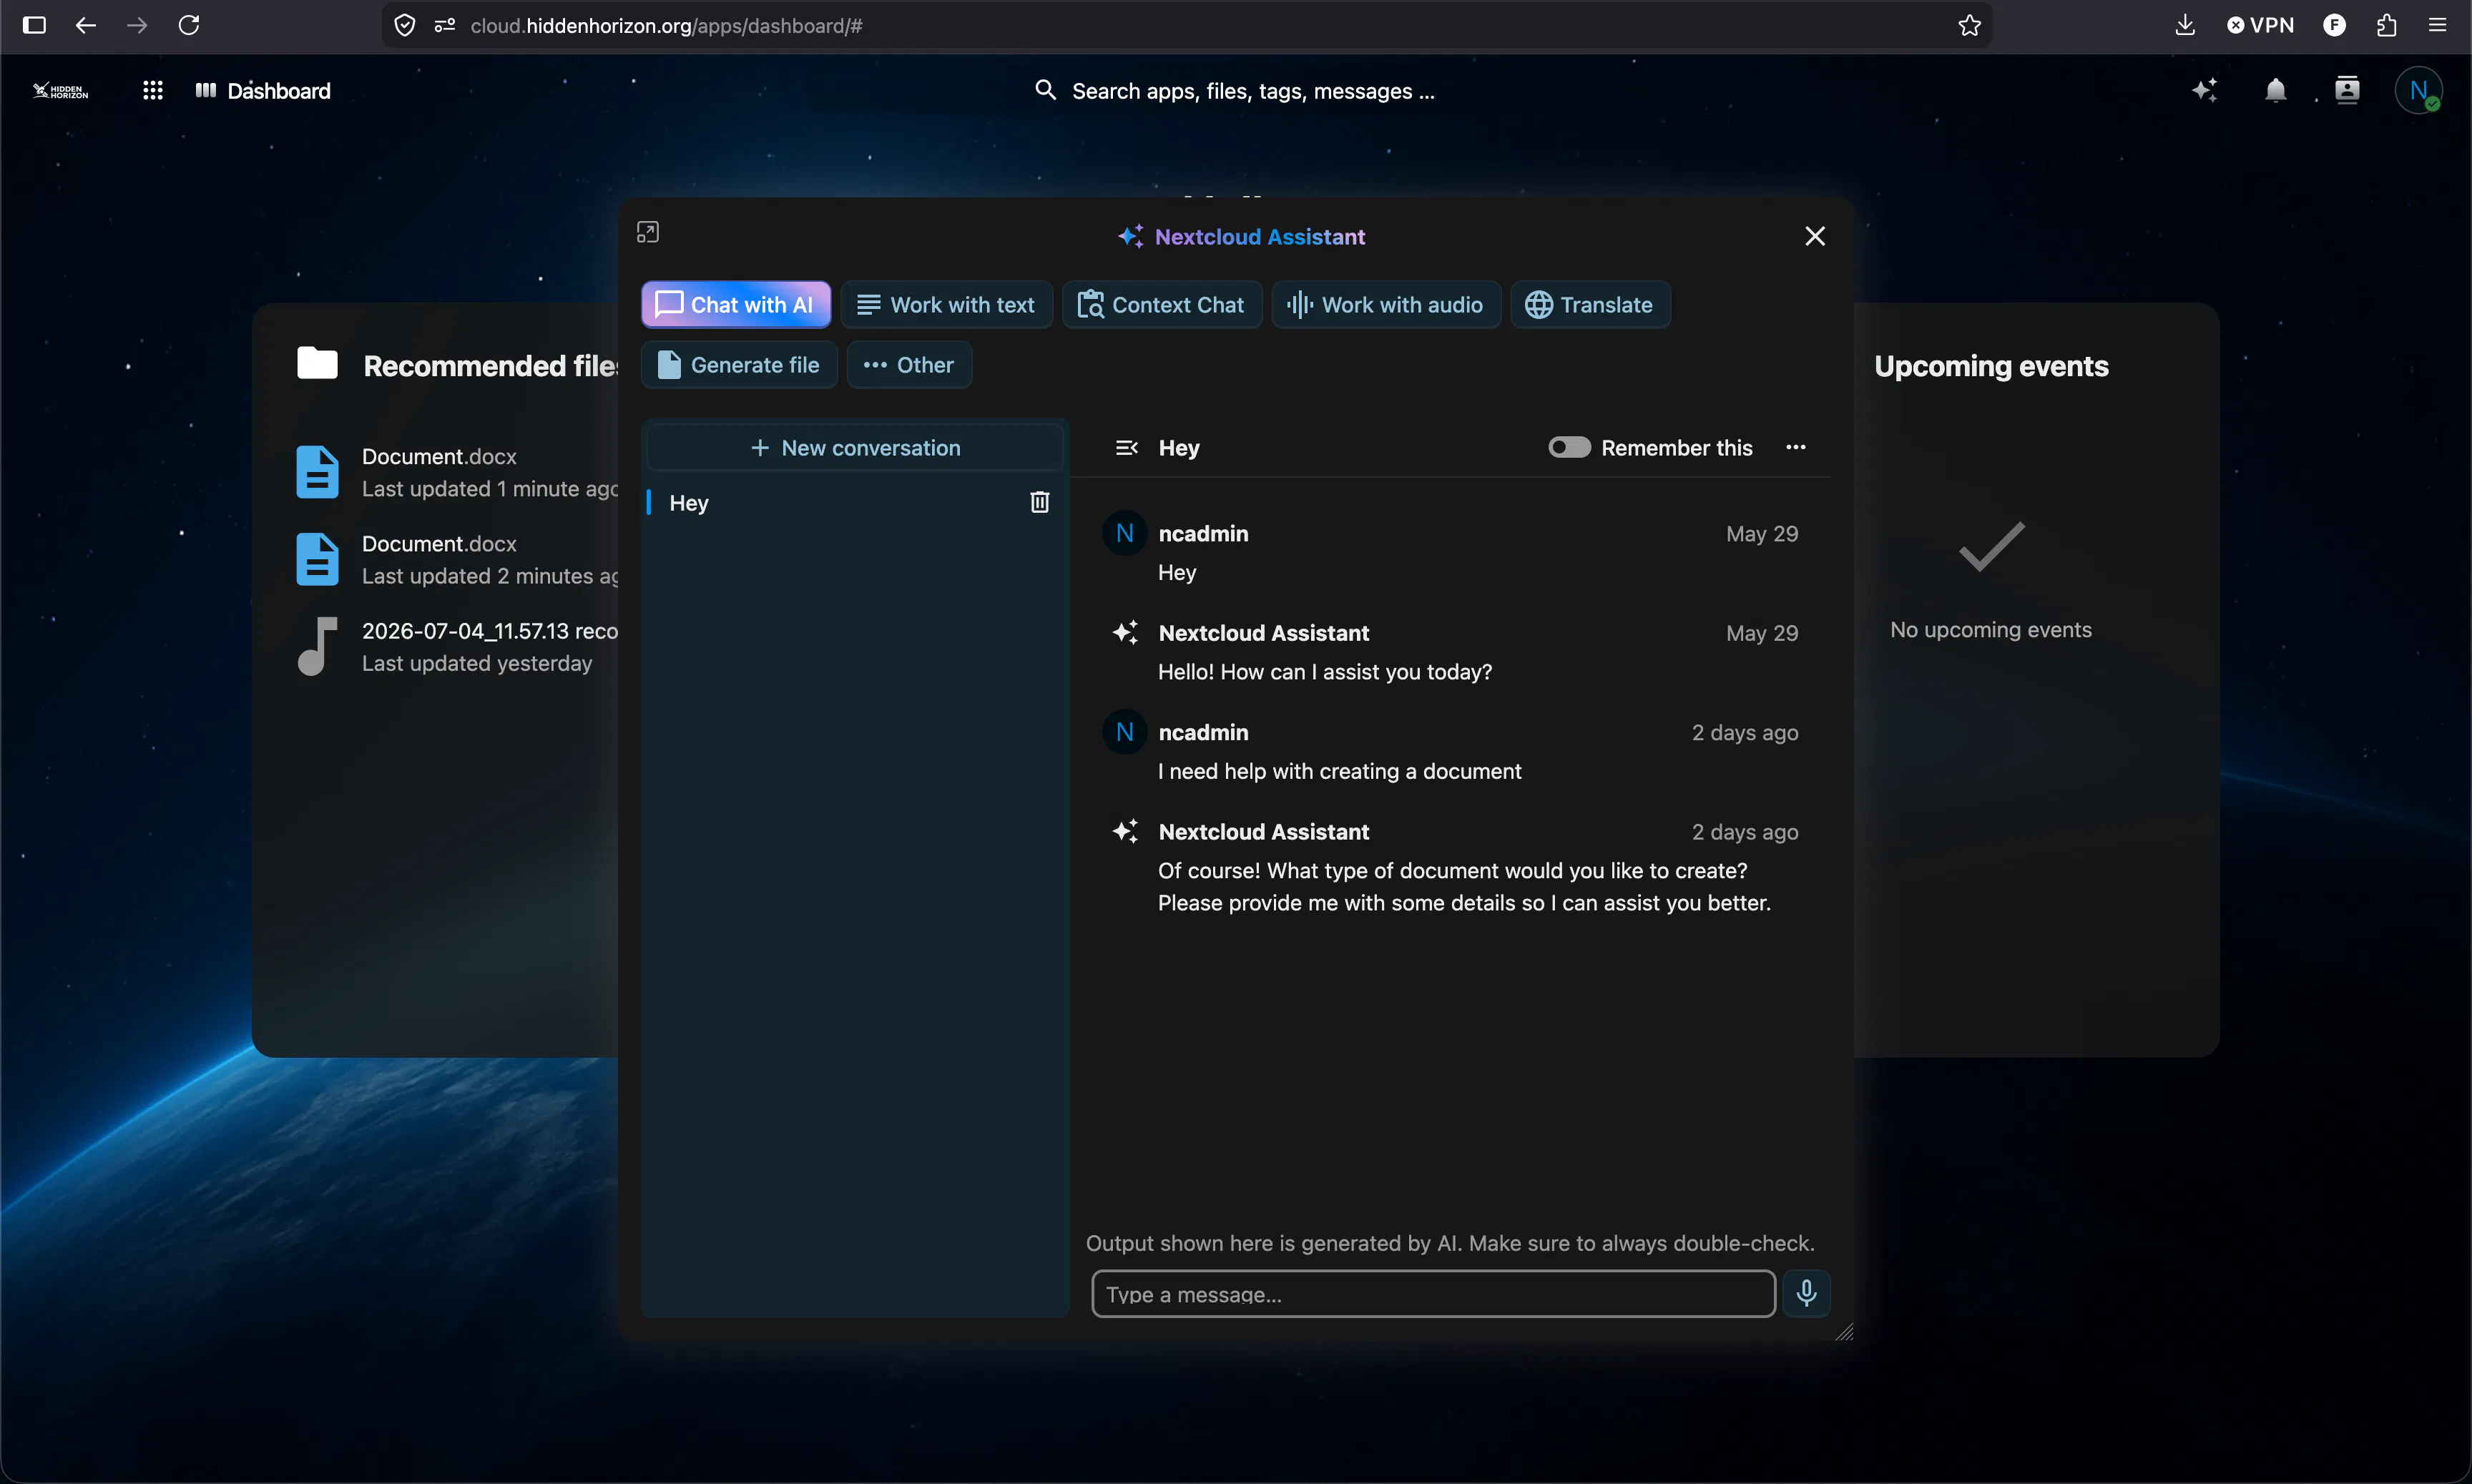2472x1484 pixels.
Task: Switch to the Translate tab
Action: coord(1590,305)
